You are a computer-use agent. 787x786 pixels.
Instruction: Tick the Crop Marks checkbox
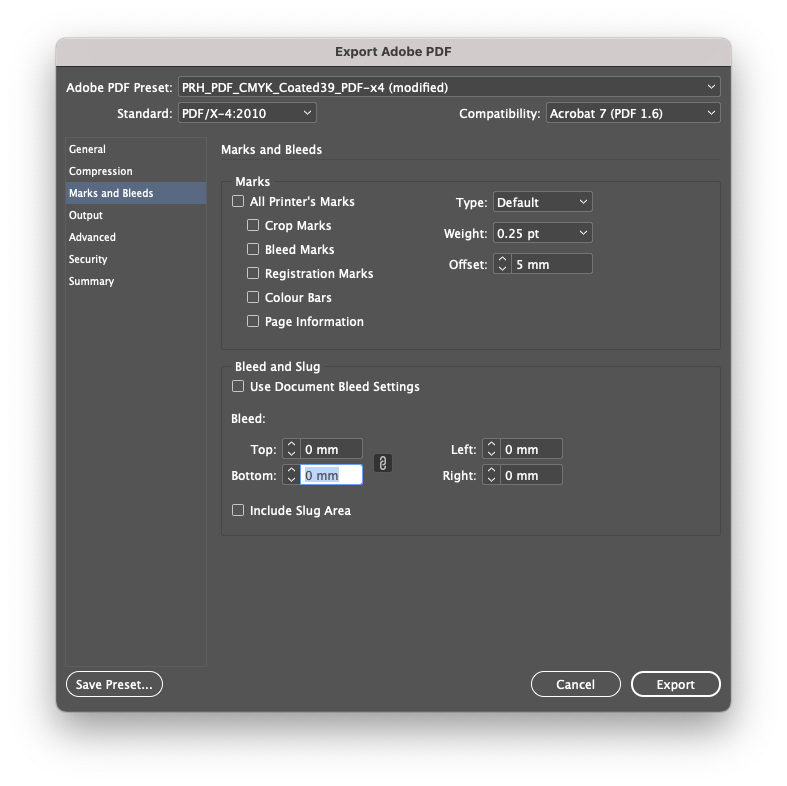pos(253,225)
